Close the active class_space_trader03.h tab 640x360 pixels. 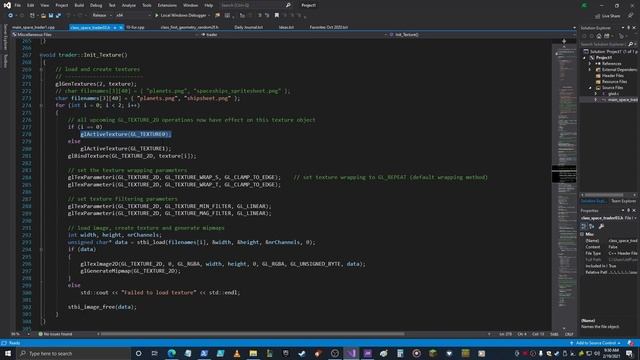coord(121,27)
